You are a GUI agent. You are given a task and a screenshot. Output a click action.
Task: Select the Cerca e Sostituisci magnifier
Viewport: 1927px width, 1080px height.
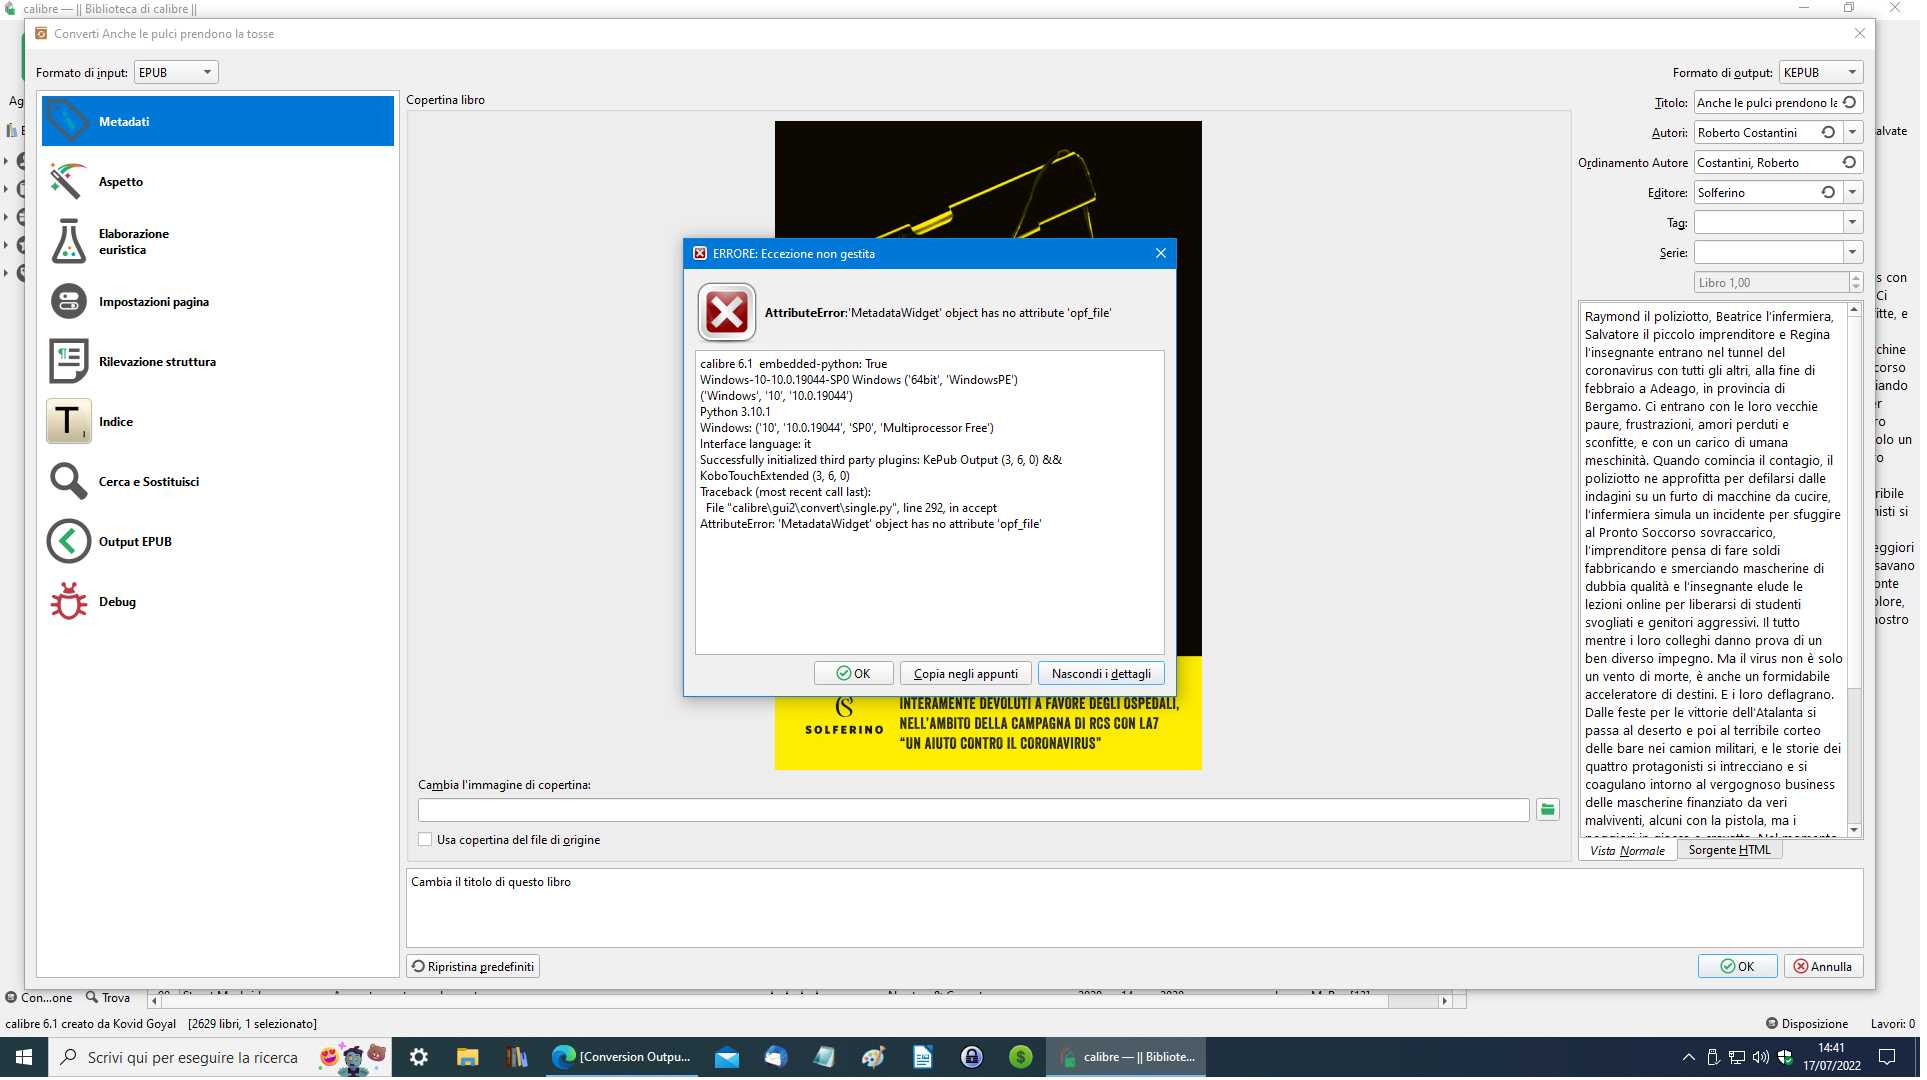click(x=68, y=482)
